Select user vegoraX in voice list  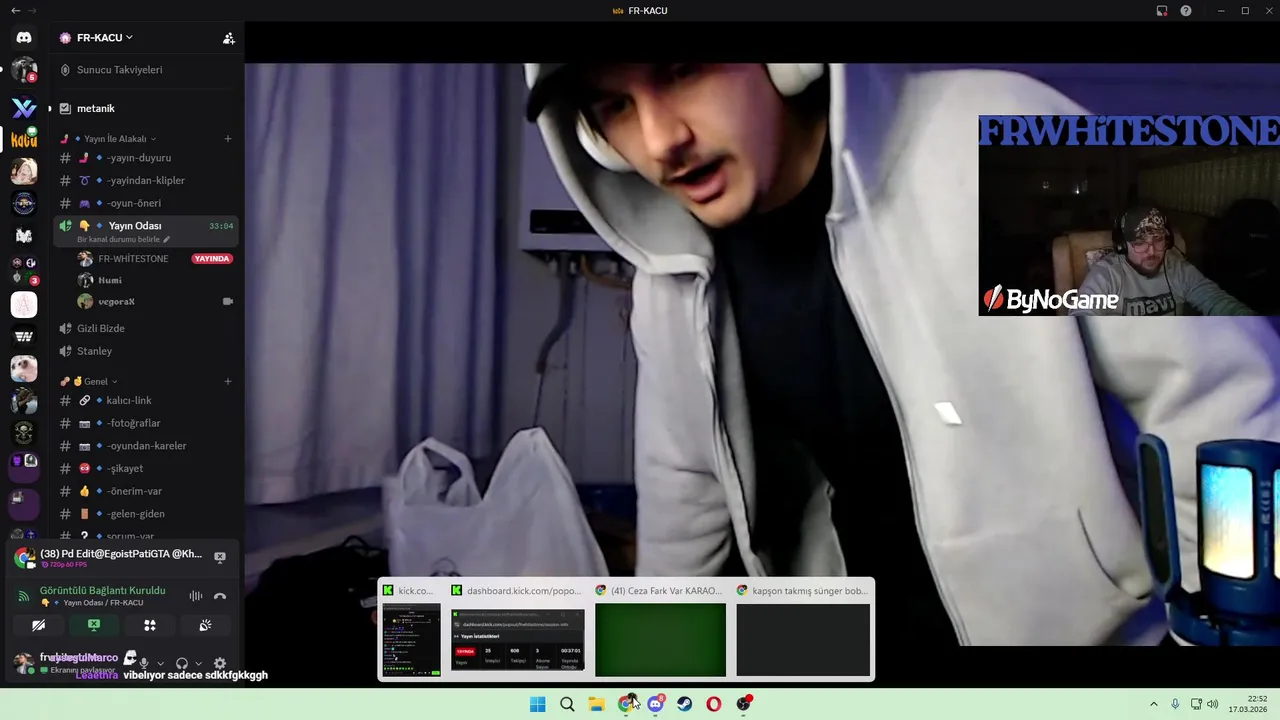pyautogui.click(x=155, y=301)
